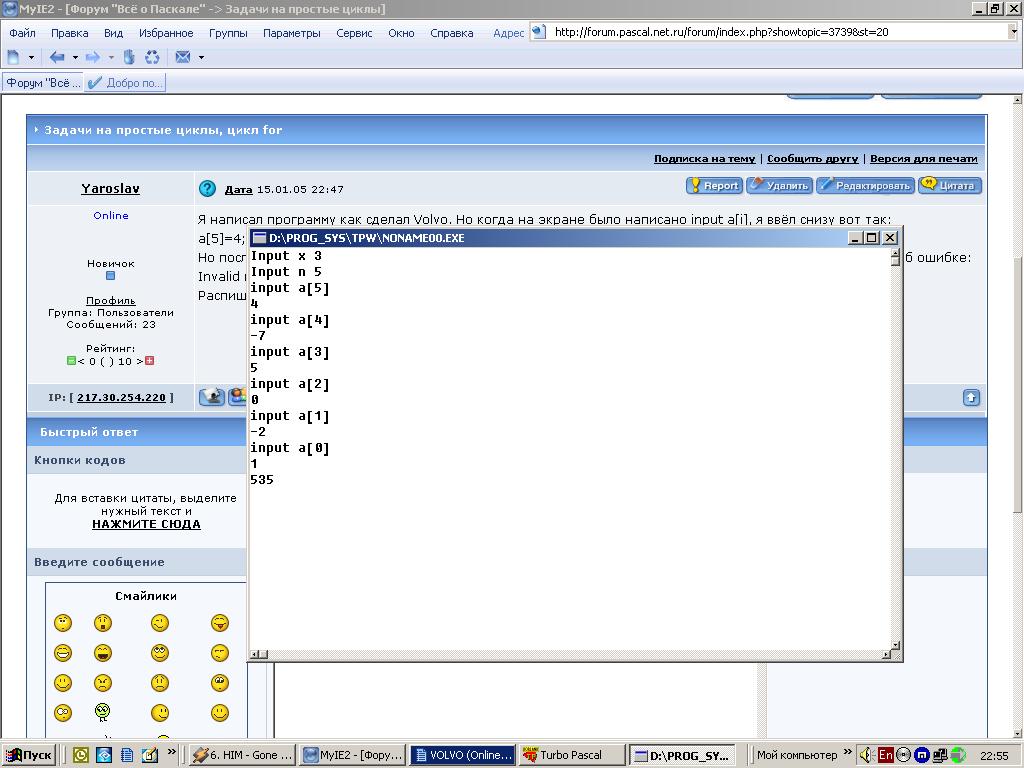Click the green minus rating icon

(x=71, y=361)
